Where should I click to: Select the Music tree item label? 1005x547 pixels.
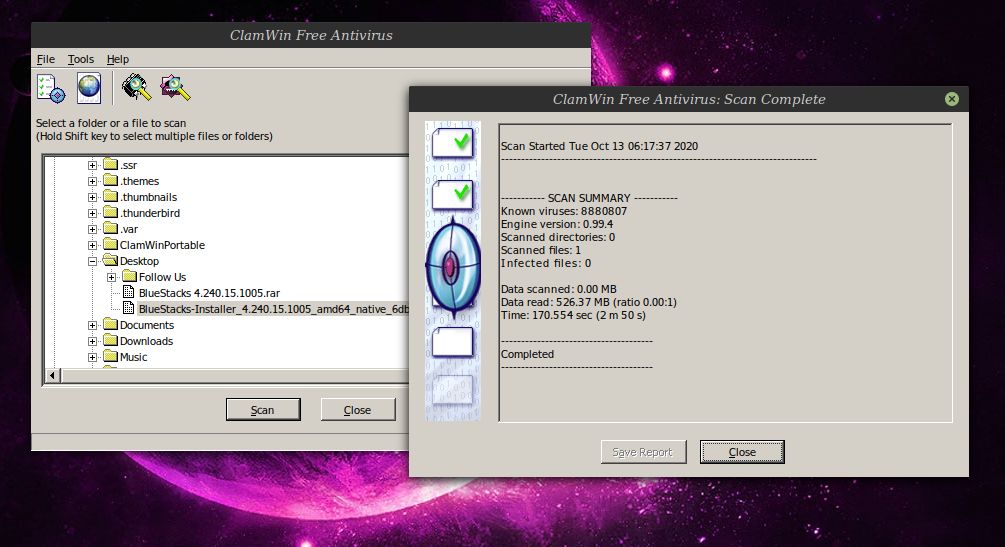(x=133, y=357)
